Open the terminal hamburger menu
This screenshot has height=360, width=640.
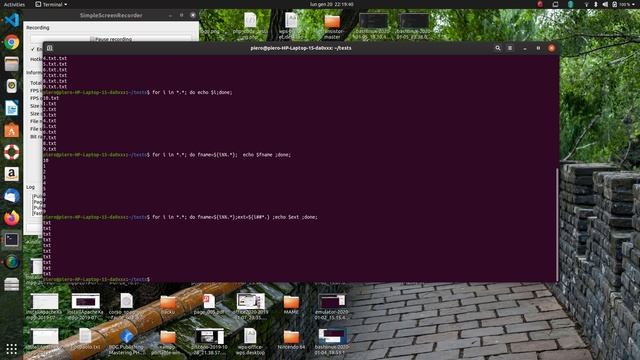tap(510, 48)
